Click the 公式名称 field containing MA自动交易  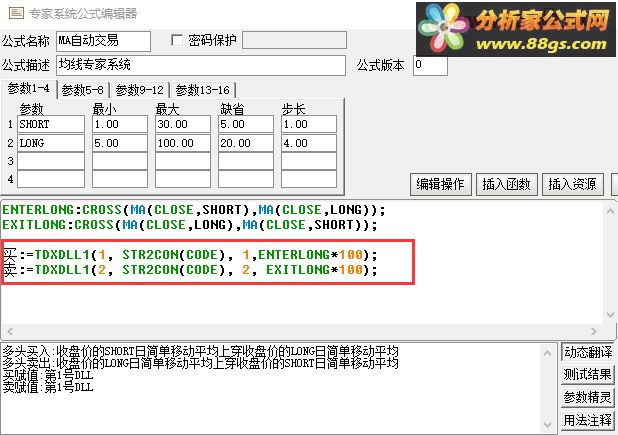click(103, 41)
